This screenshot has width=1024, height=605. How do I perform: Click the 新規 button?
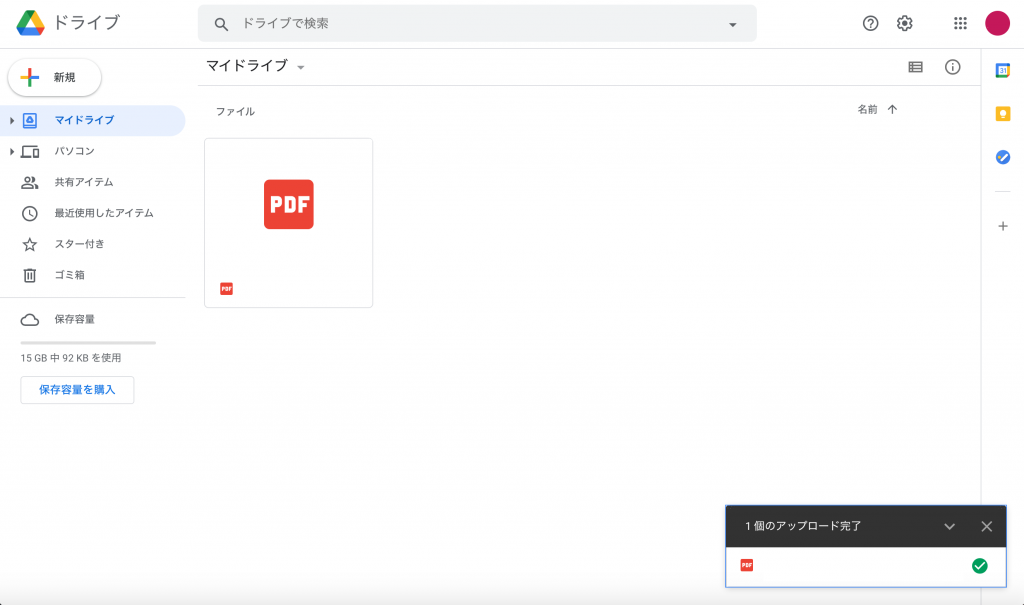point(55,77)
